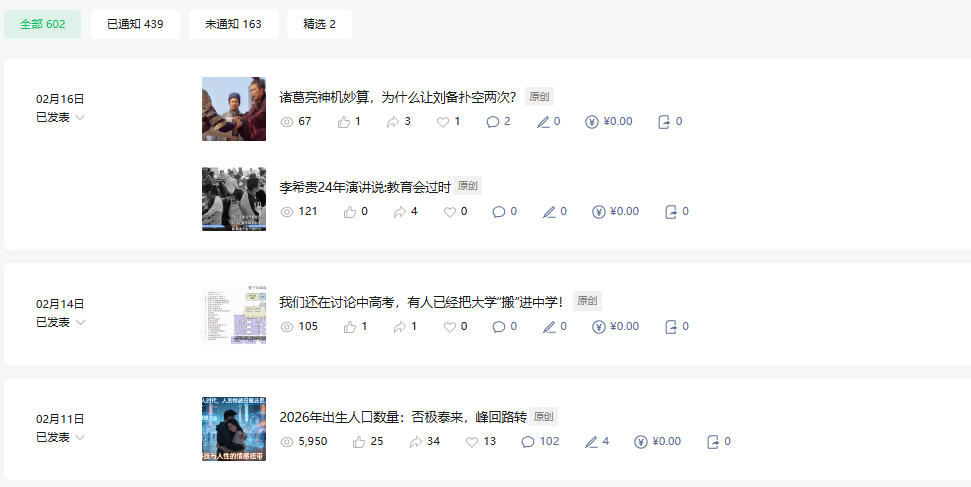The image size is (971, 487).
Task: Expand 已发表 dropdown for 02月11日
Action: [x=61, y=438]
